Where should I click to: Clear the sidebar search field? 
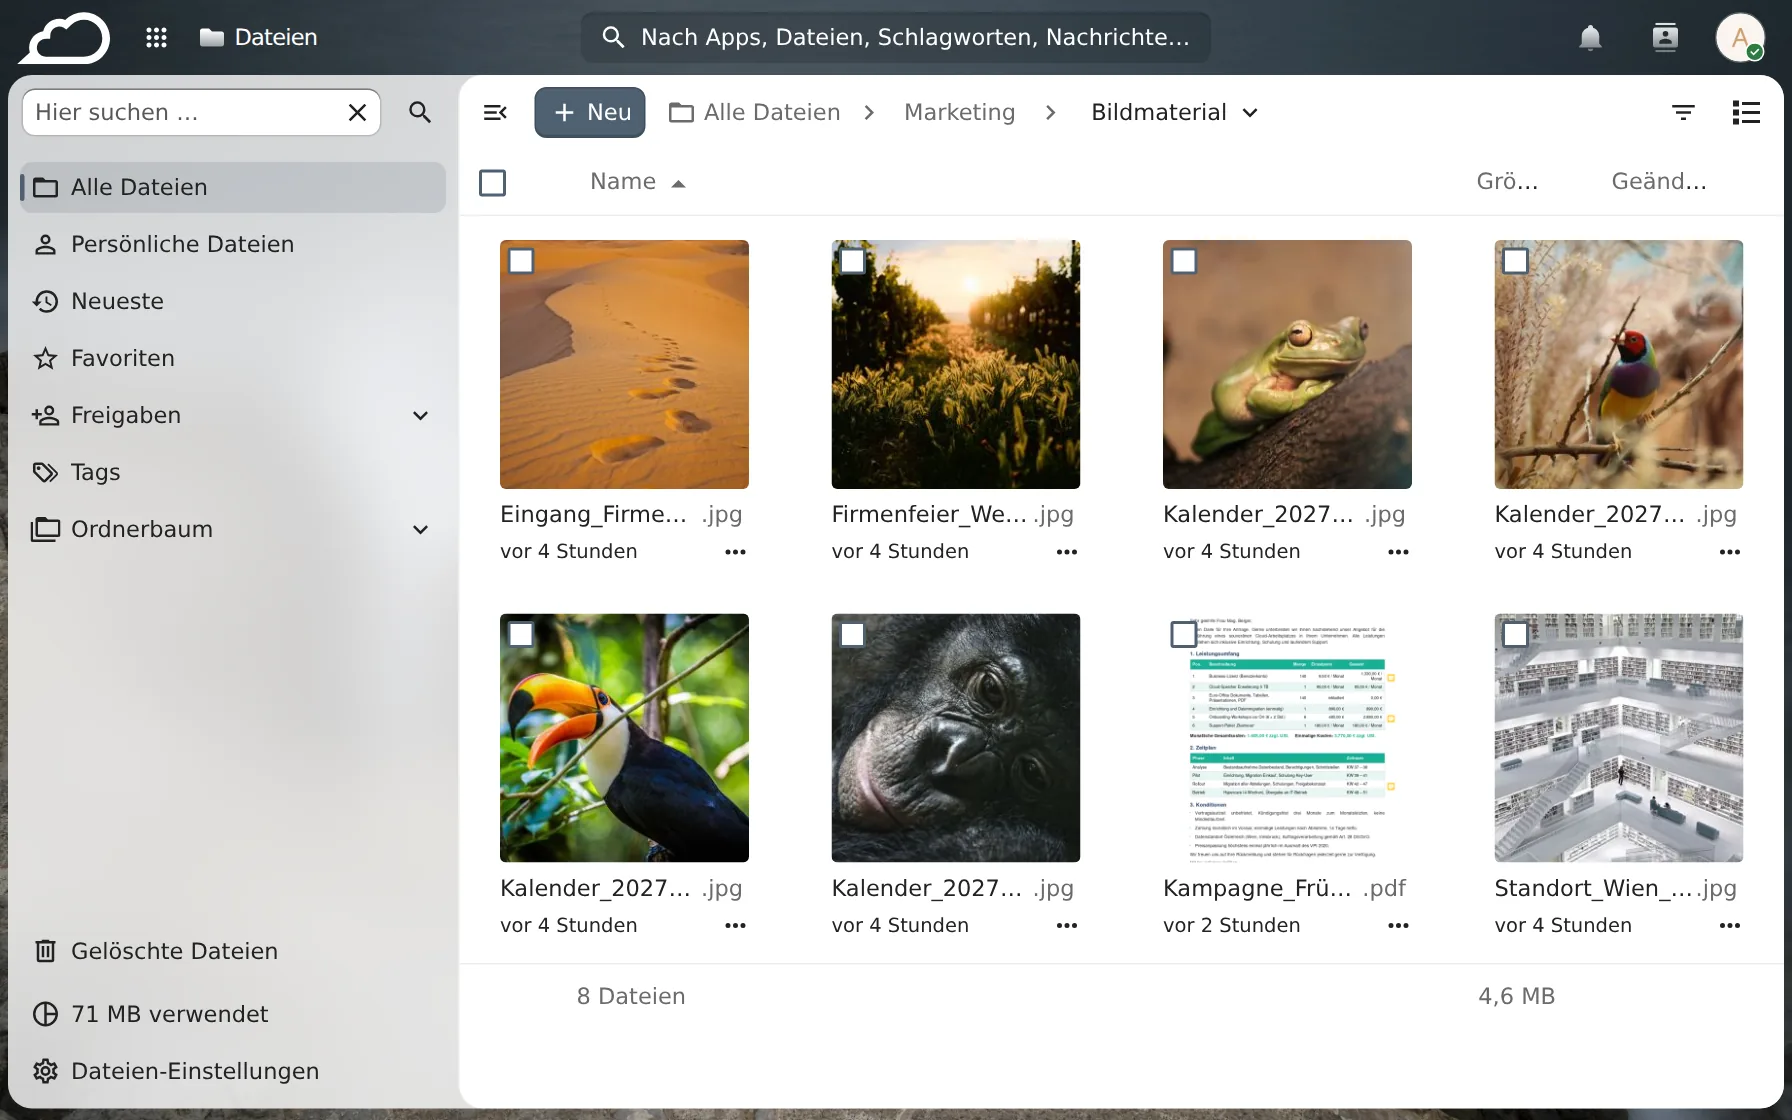357,113
